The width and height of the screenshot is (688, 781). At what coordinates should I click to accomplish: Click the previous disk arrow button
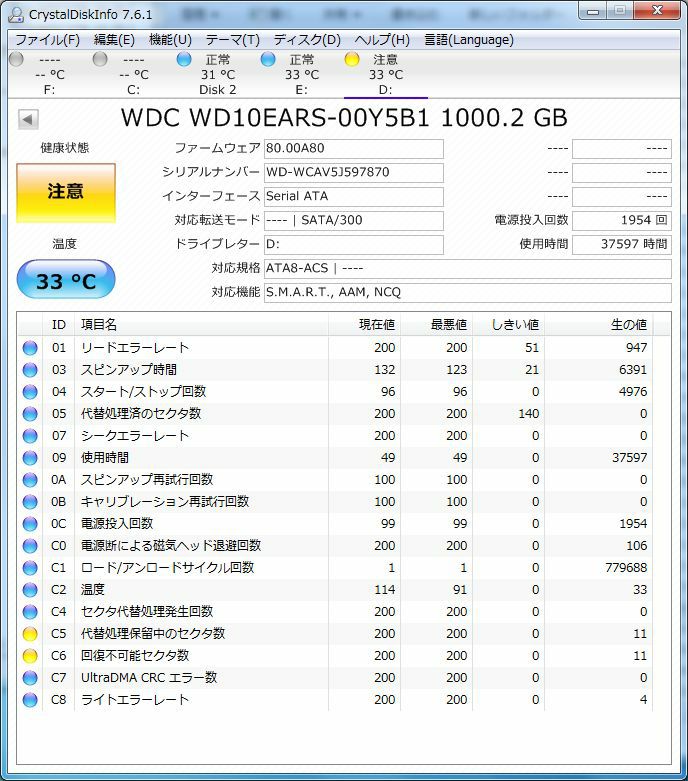(28, 119)
